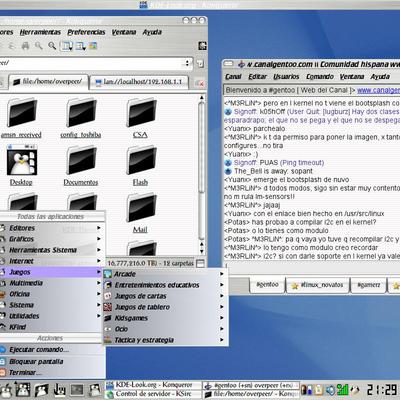Switch to lan://localhost/192.168.1.1 tab
The image size is (400, 400).
coord(139,82)
